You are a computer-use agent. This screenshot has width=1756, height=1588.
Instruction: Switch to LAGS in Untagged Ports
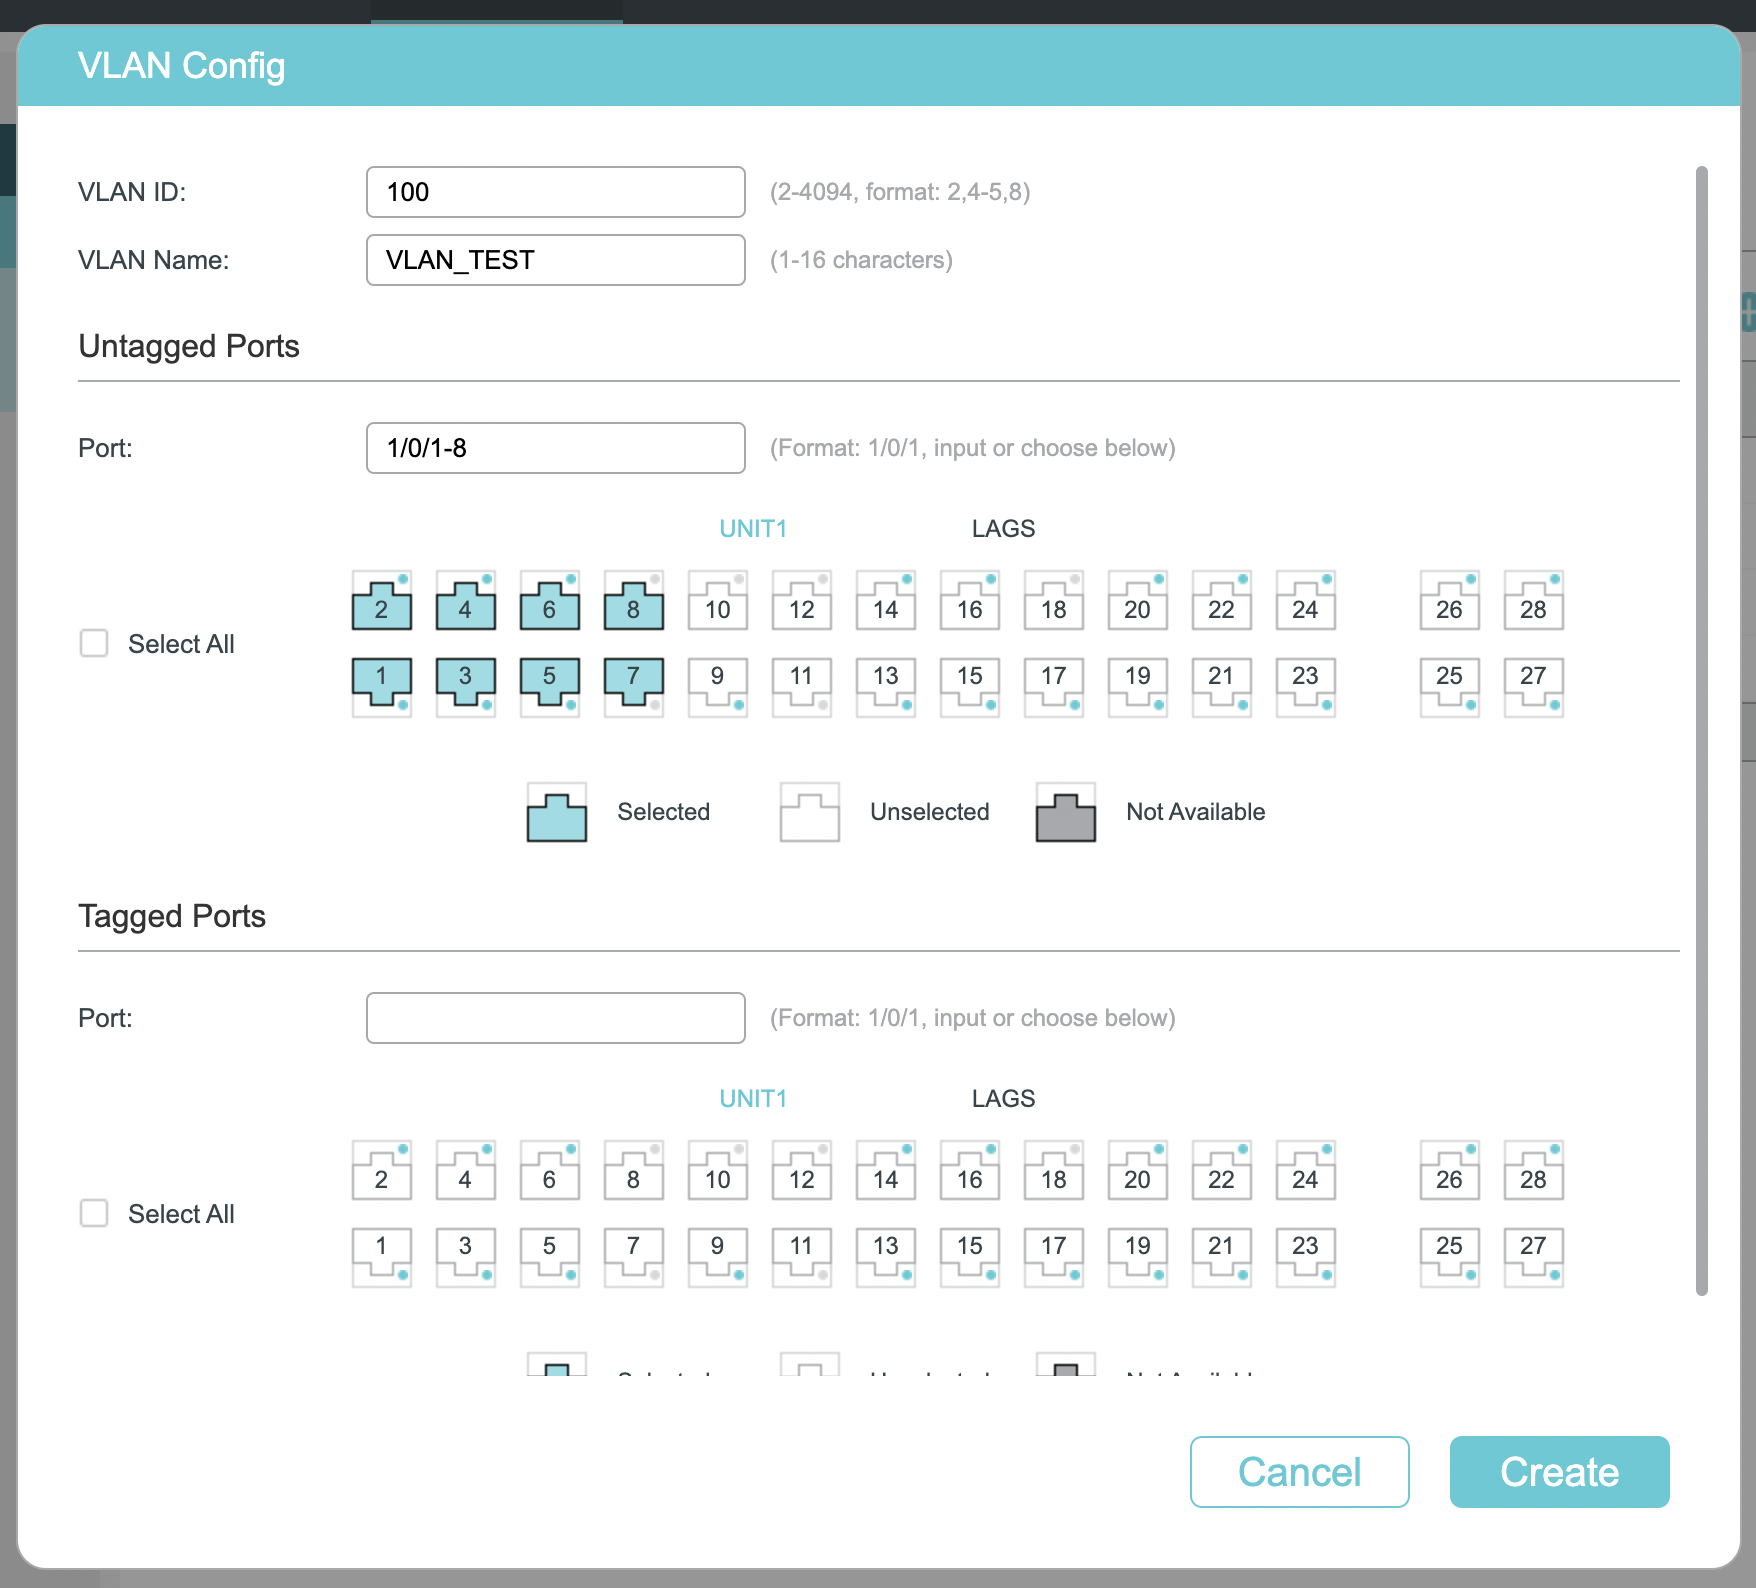[1003, 529]
